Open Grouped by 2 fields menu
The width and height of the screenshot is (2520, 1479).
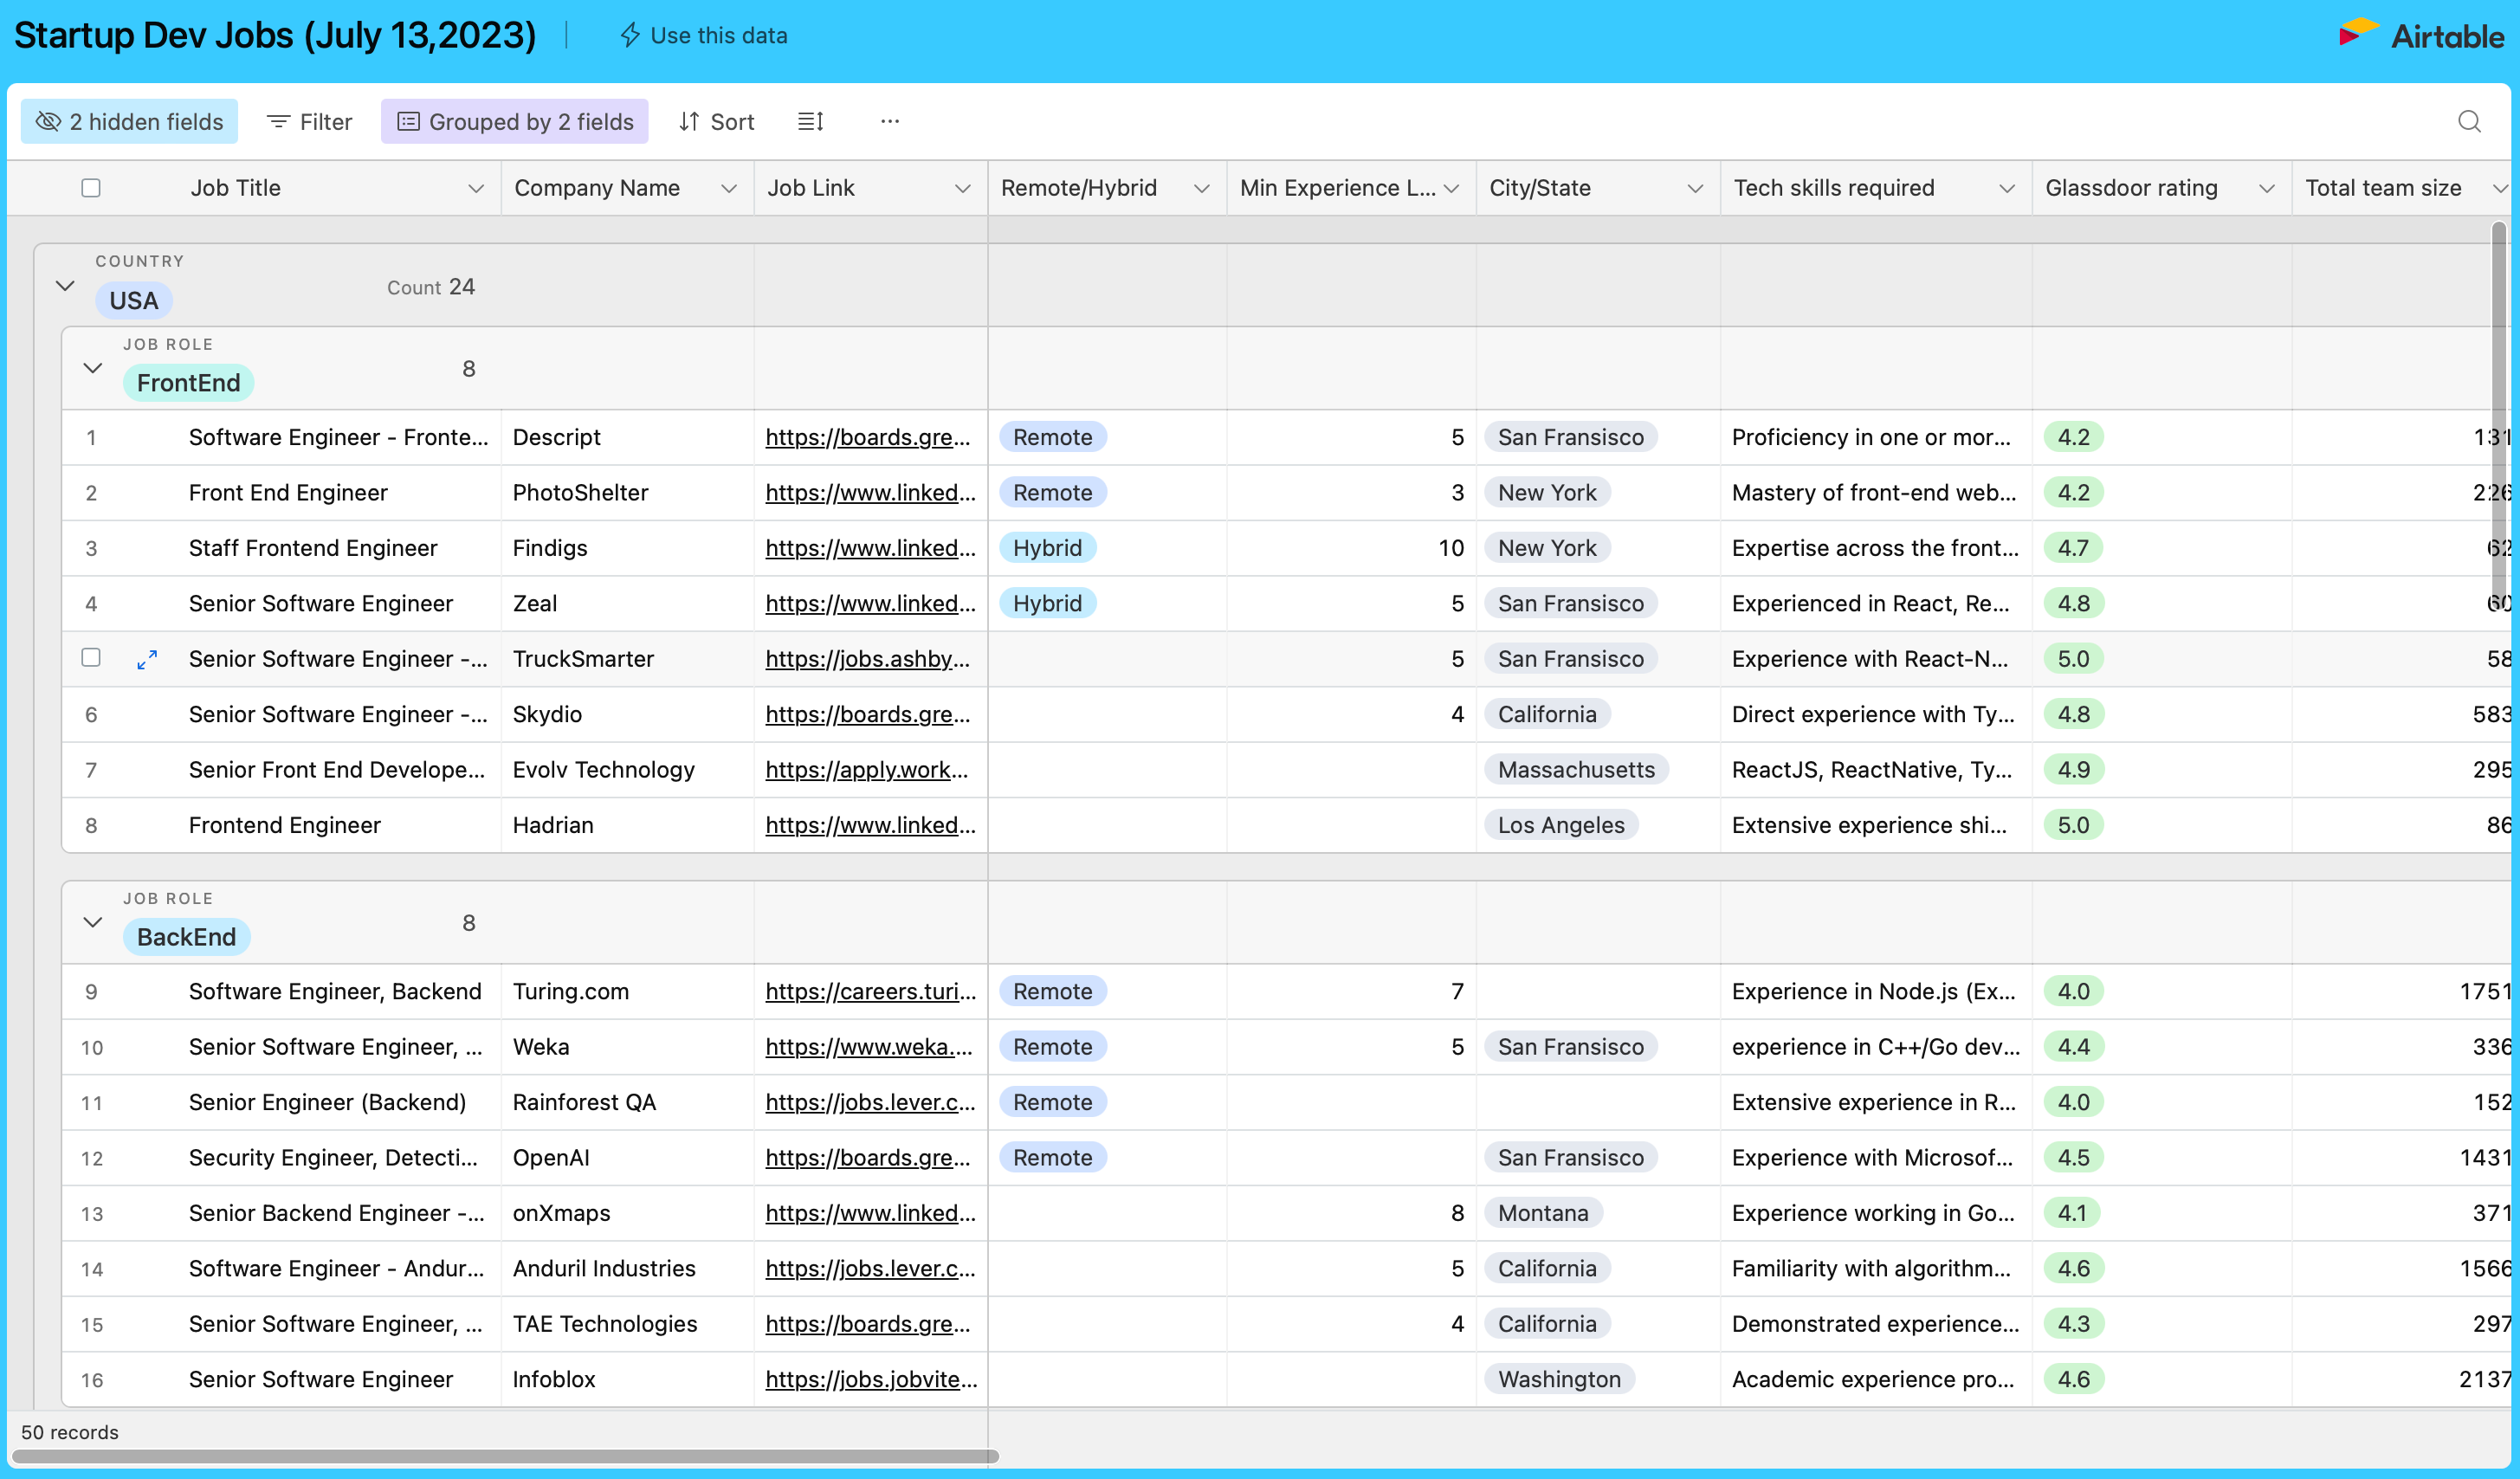click(514, 121)
